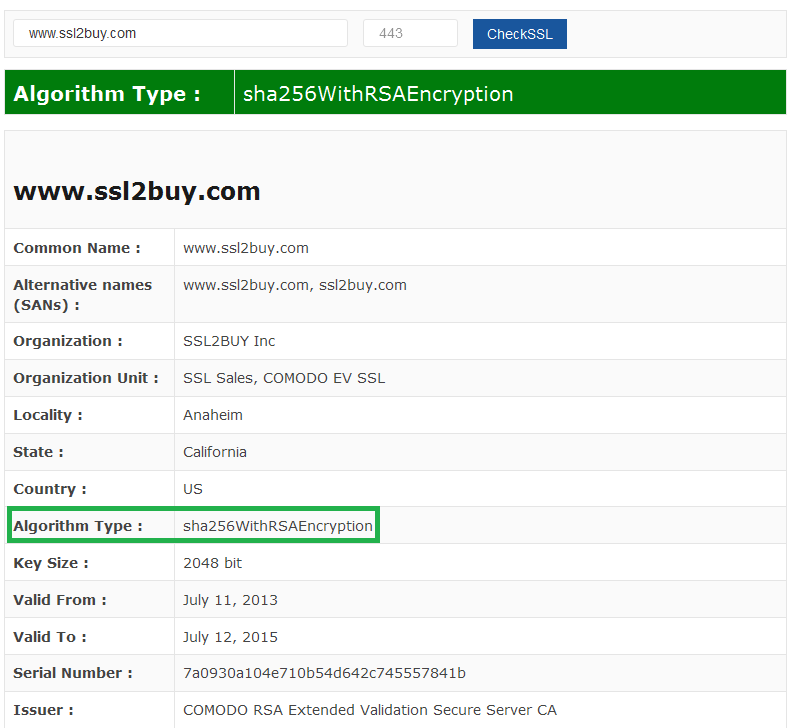Select SSL Sales, COMODO EV SSL value

(284, 378)
